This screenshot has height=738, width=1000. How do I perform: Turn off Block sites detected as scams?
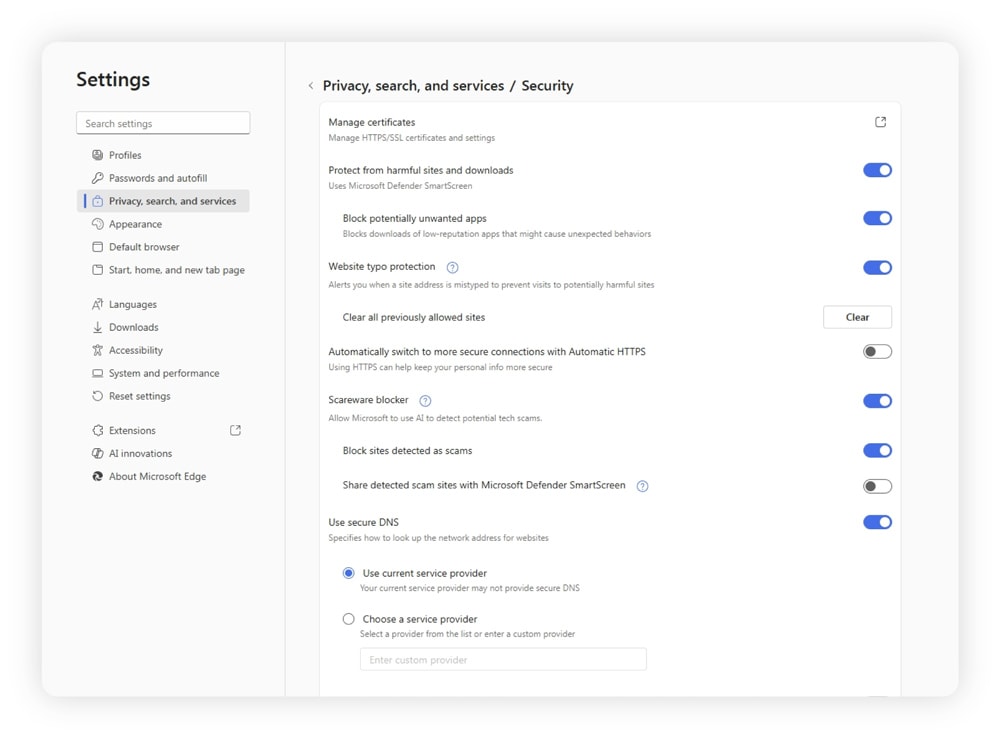click(x=877, y=450)
